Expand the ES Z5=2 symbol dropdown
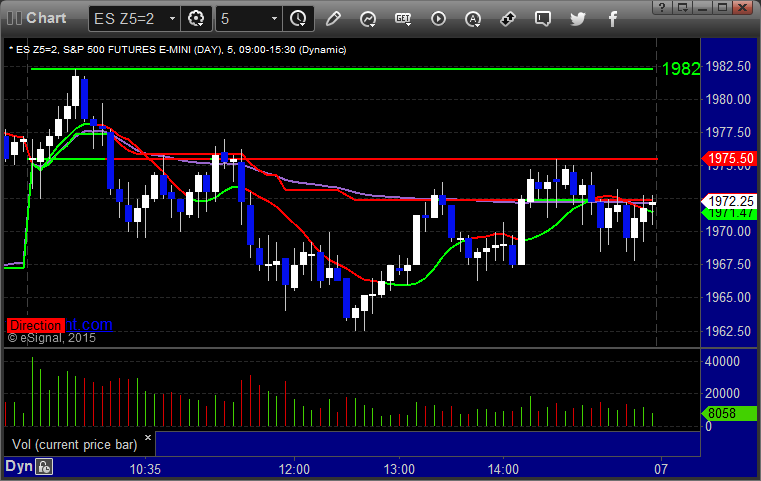Viewport: 761px width, 481px height. pyautogui.click(x=172, y=19)
